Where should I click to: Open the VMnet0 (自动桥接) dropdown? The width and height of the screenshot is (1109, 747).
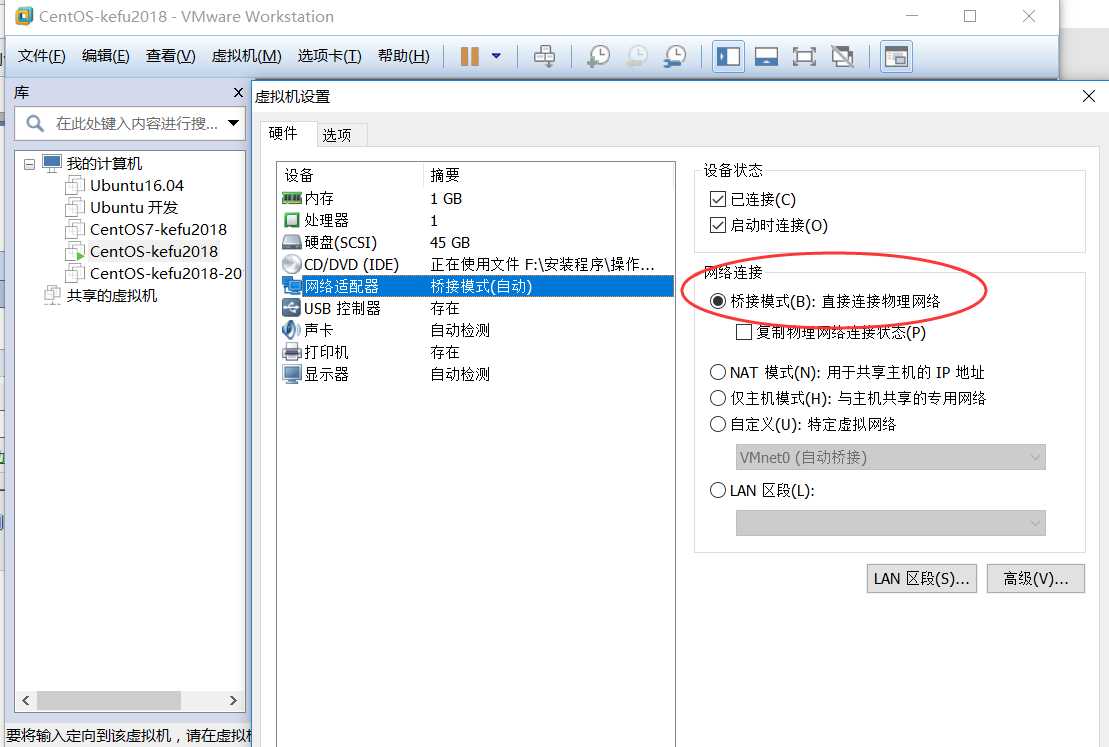point(890,457)
